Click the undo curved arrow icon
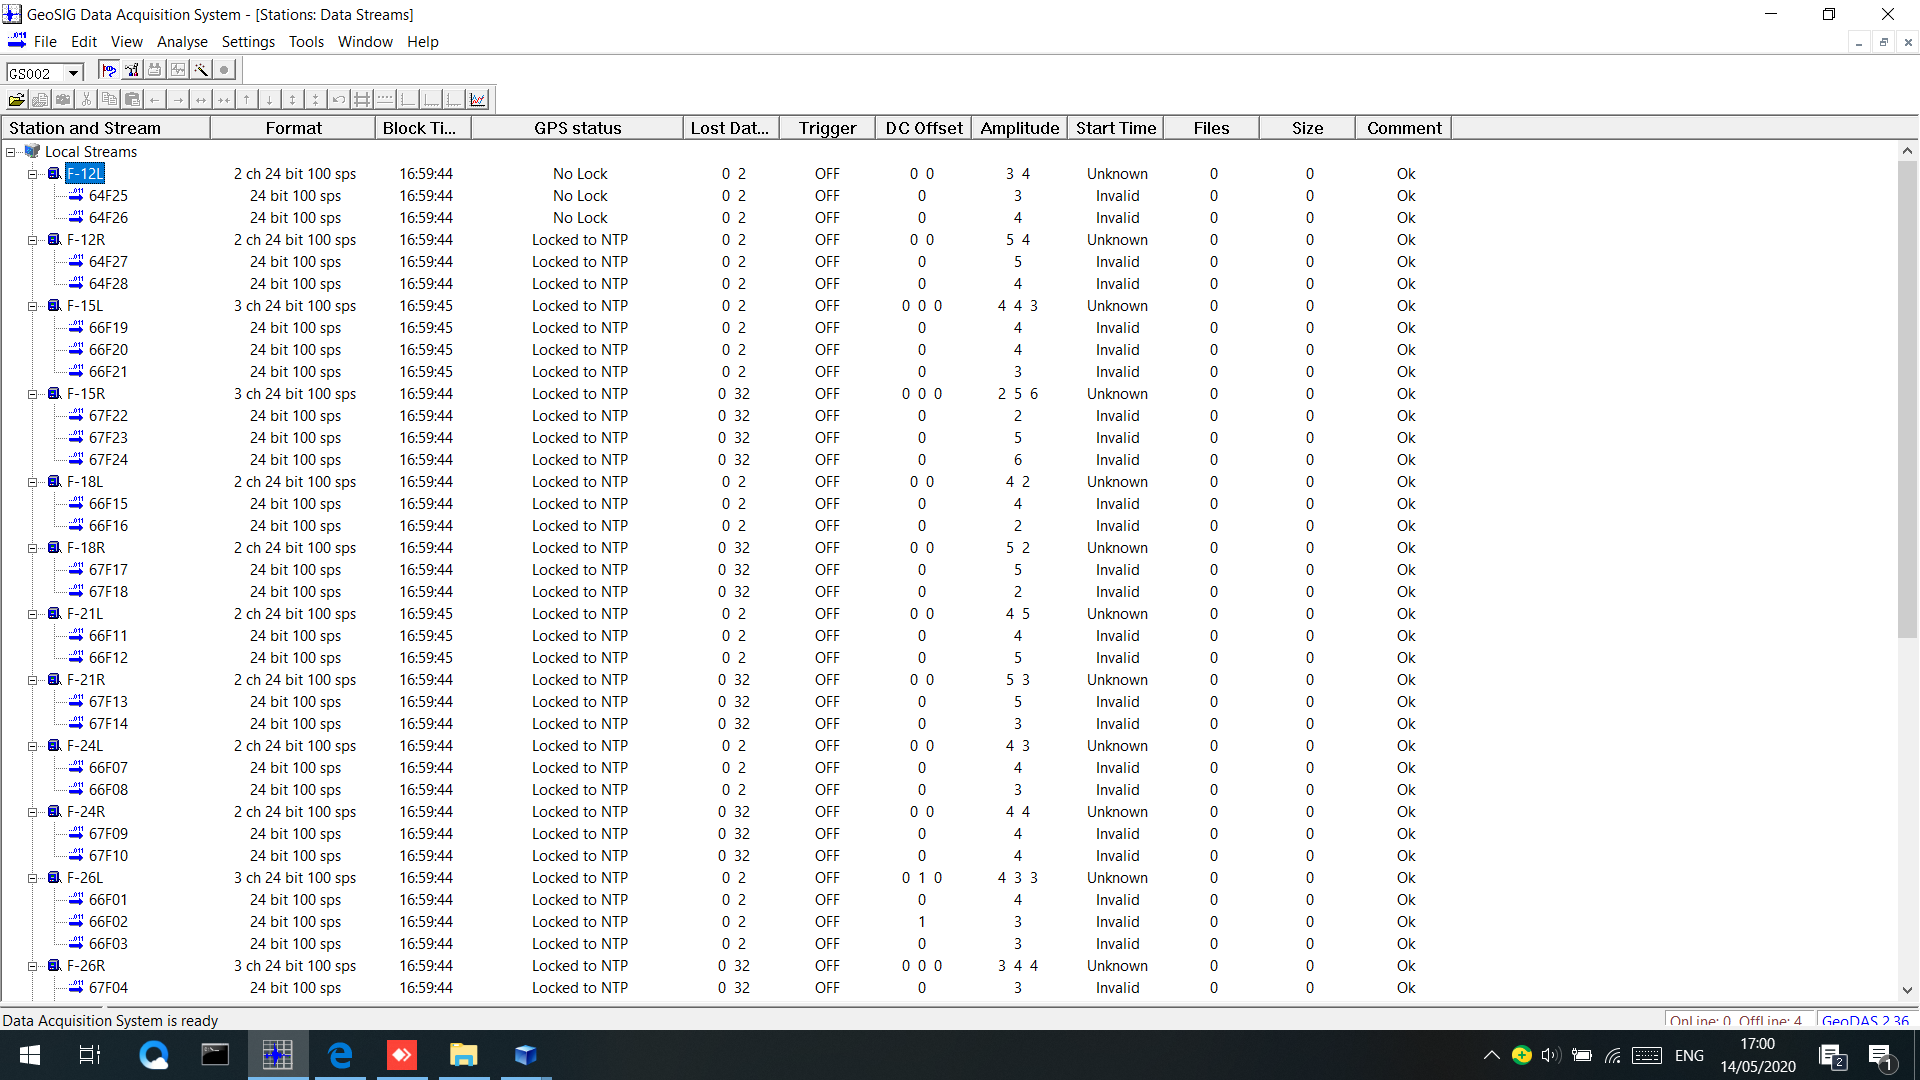This screenshot has width=1920, height=1080. point(339,99)
